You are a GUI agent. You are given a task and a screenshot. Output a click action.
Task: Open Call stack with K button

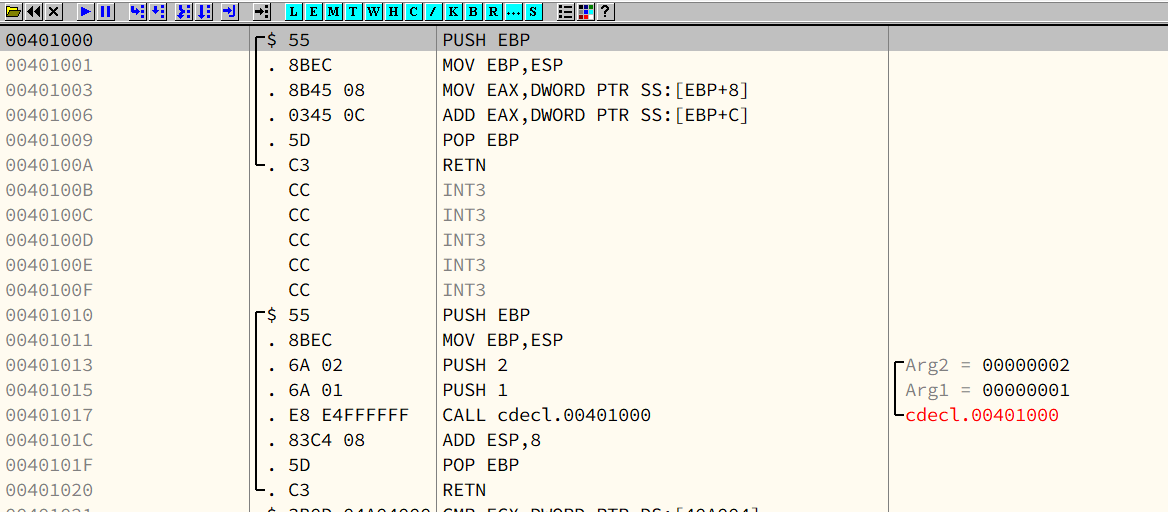454,12
